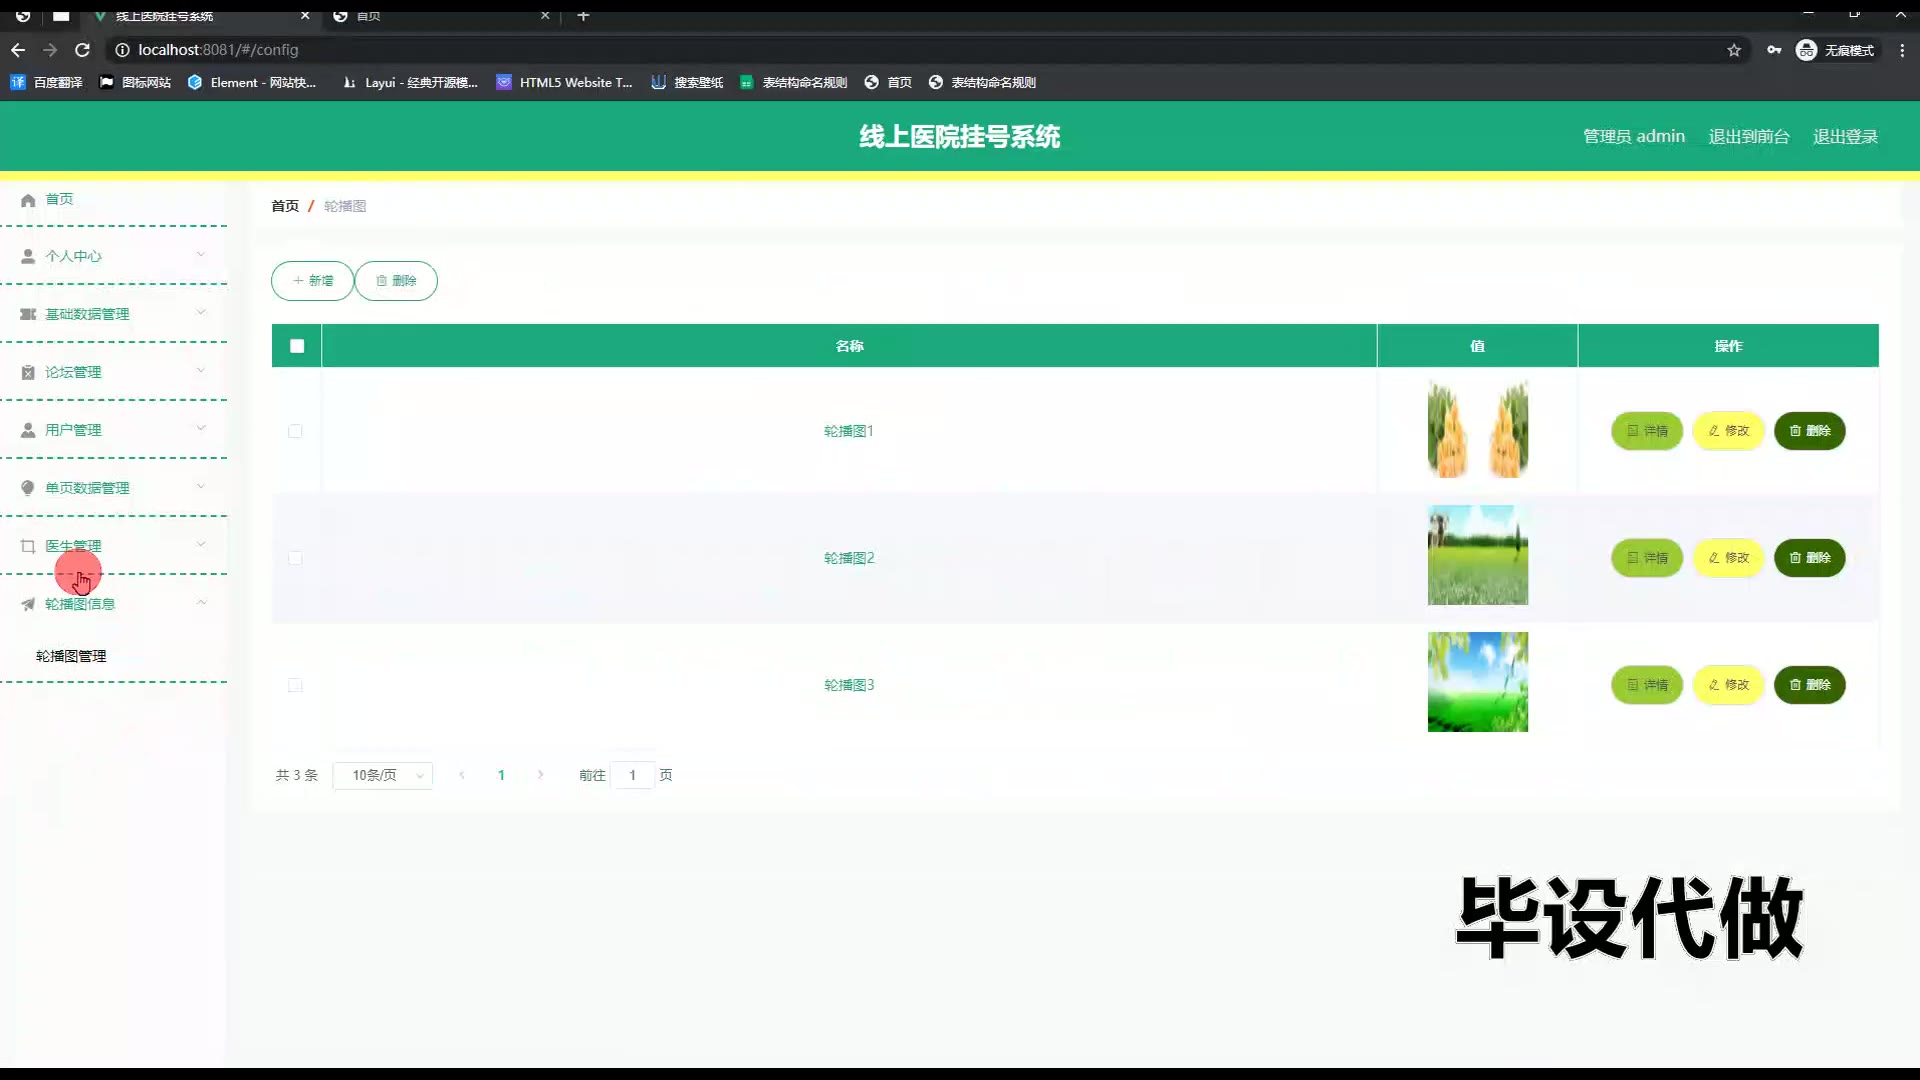Viewport: 1920px width, 1080px height.
Task: Select 轮播图管理 submenu item
Action: click(x=71, y=657)
